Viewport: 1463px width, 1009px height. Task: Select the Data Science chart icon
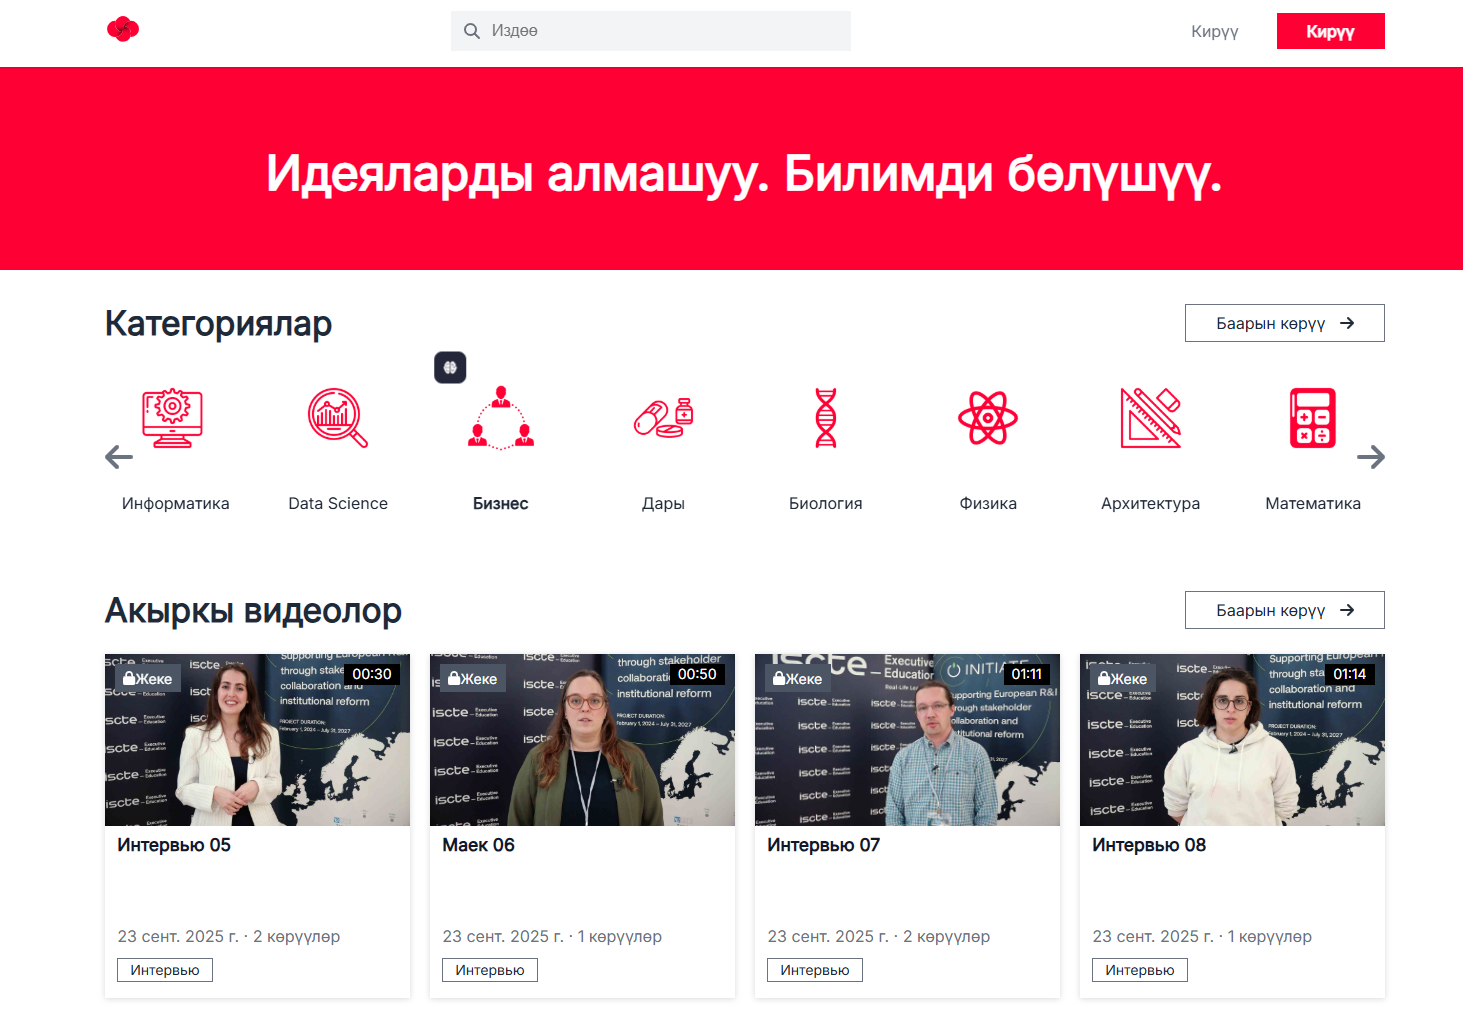[x=337, y=418]
